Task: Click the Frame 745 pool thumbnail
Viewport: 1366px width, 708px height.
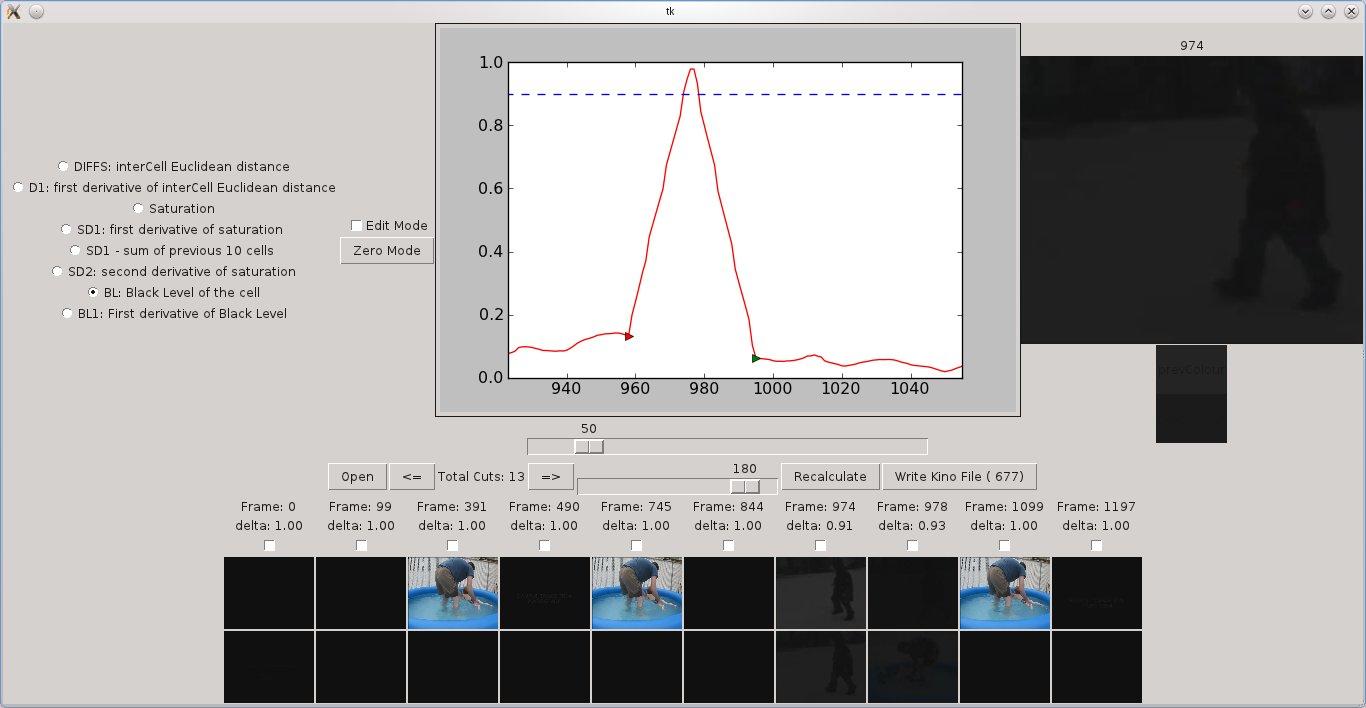Action: coord(637,593)
